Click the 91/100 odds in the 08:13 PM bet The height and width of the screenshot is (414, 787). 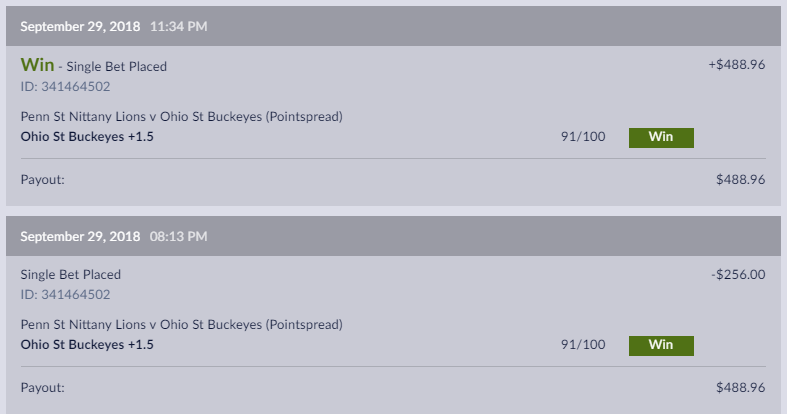pos(583,345)
